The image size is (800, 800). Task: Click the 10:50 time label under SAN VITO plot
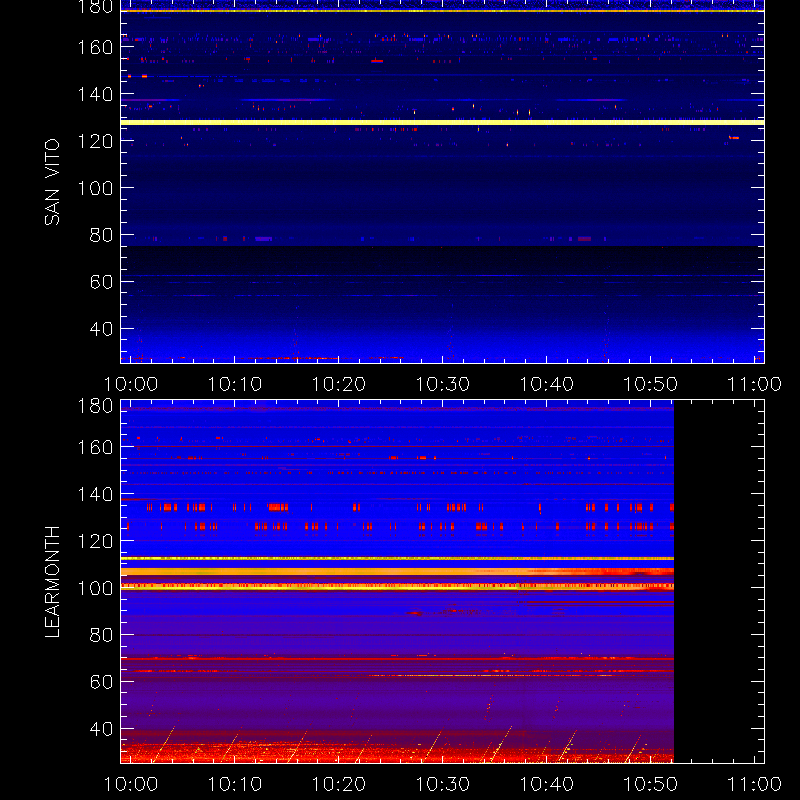pos(651,384)
